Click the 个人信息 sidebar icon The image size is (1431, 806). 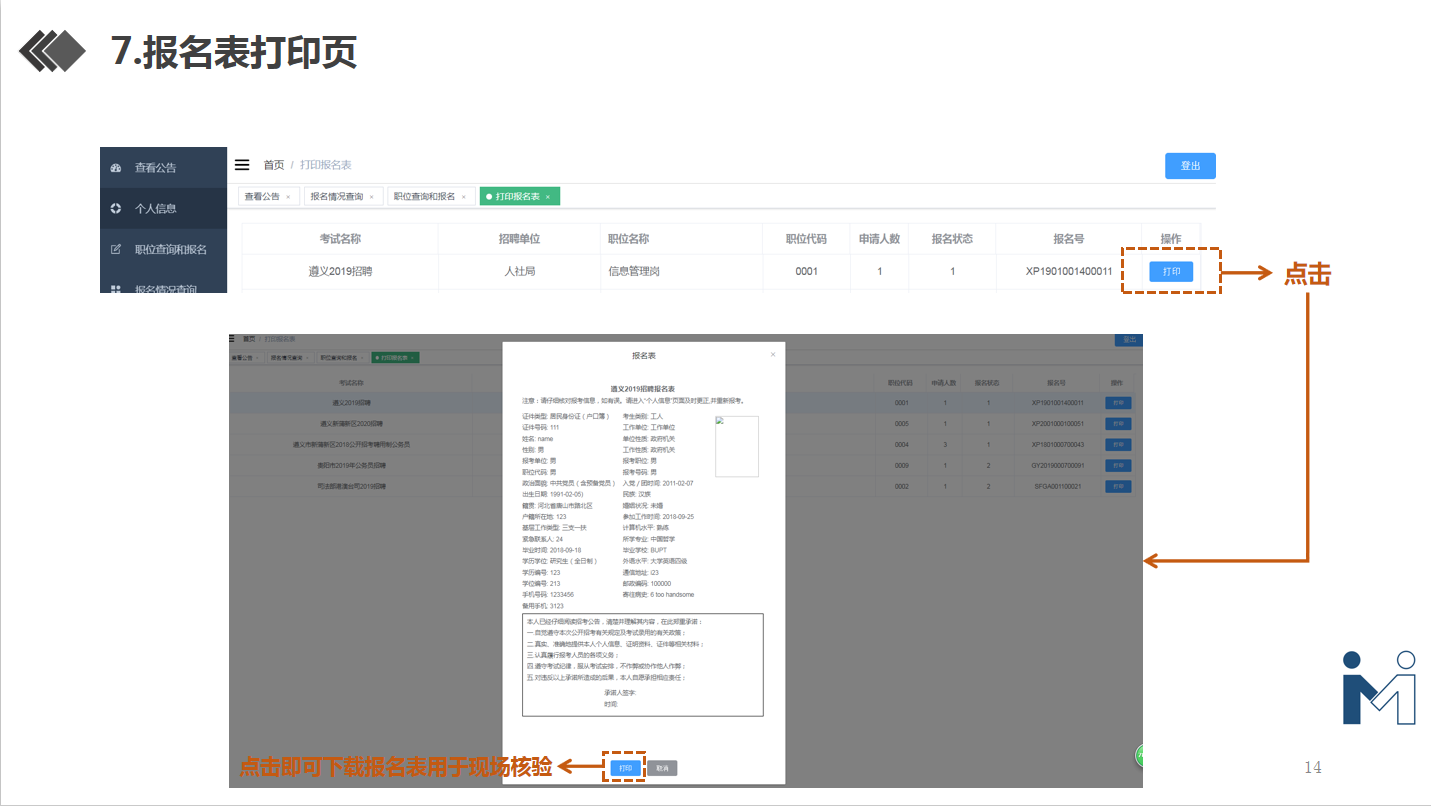(116, 209)
